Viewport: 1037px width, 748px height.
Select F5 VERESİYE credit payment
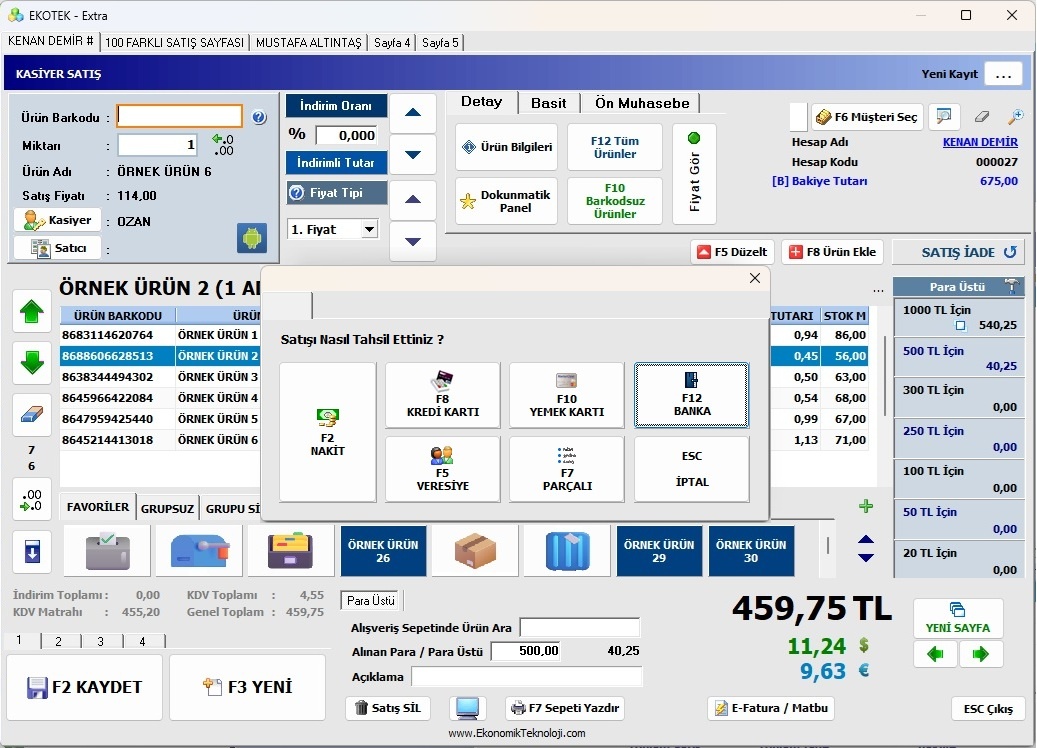[x=442, y=469]
